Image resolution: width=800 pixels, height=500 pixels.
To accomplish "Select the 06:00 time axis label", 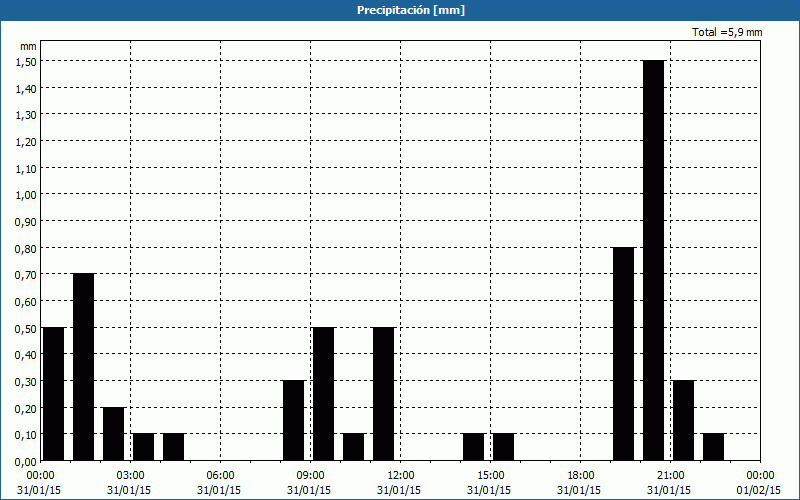I will (x=220, y=475).
